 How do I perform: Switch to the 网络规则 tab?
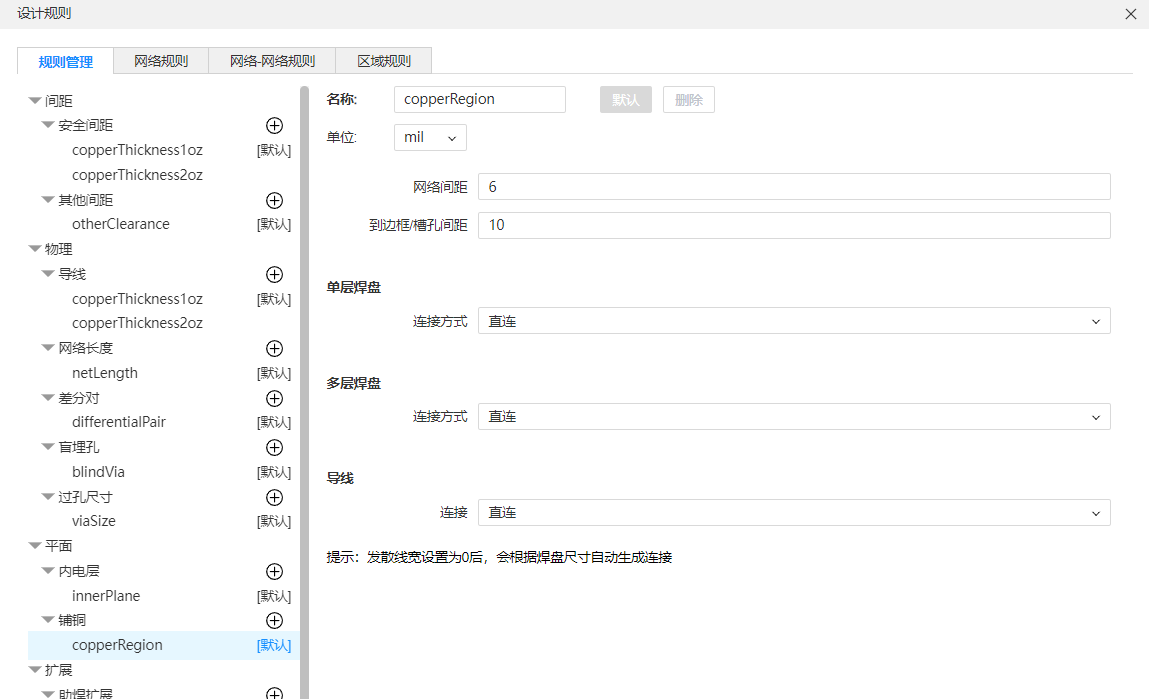pos(161,61)
